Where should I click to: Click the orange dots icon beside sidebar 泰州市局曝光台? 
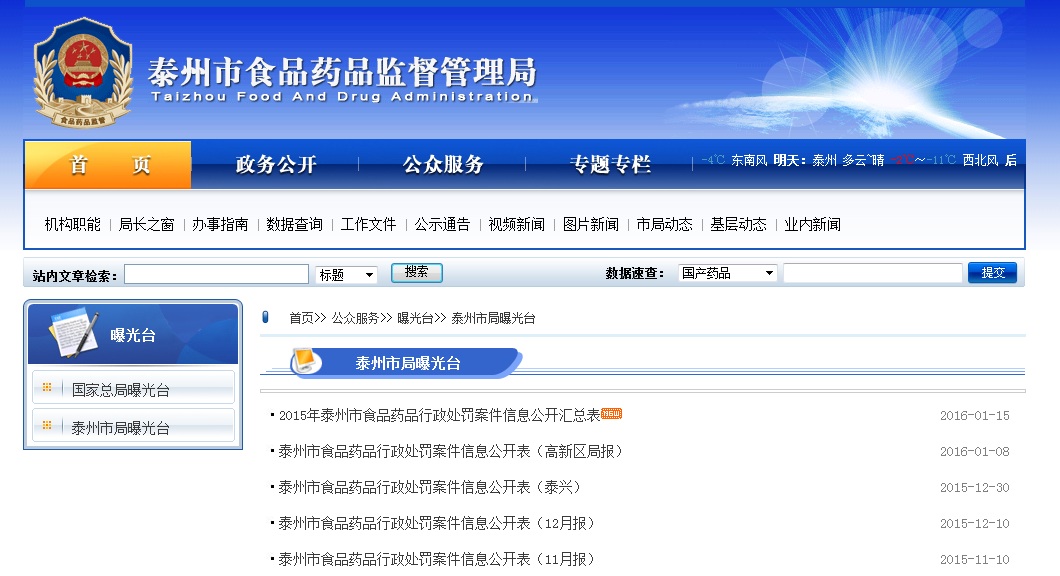(47, 426)
